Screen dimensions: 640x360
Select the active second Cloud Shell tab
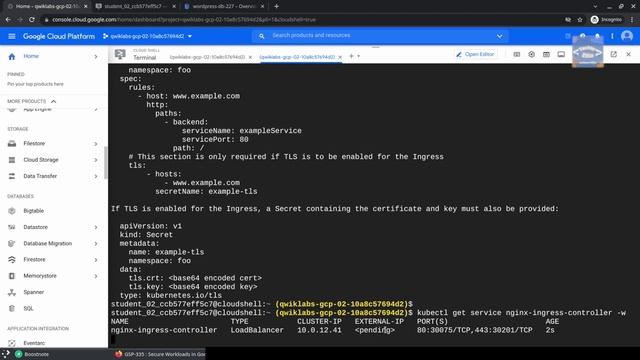point(297,57)
